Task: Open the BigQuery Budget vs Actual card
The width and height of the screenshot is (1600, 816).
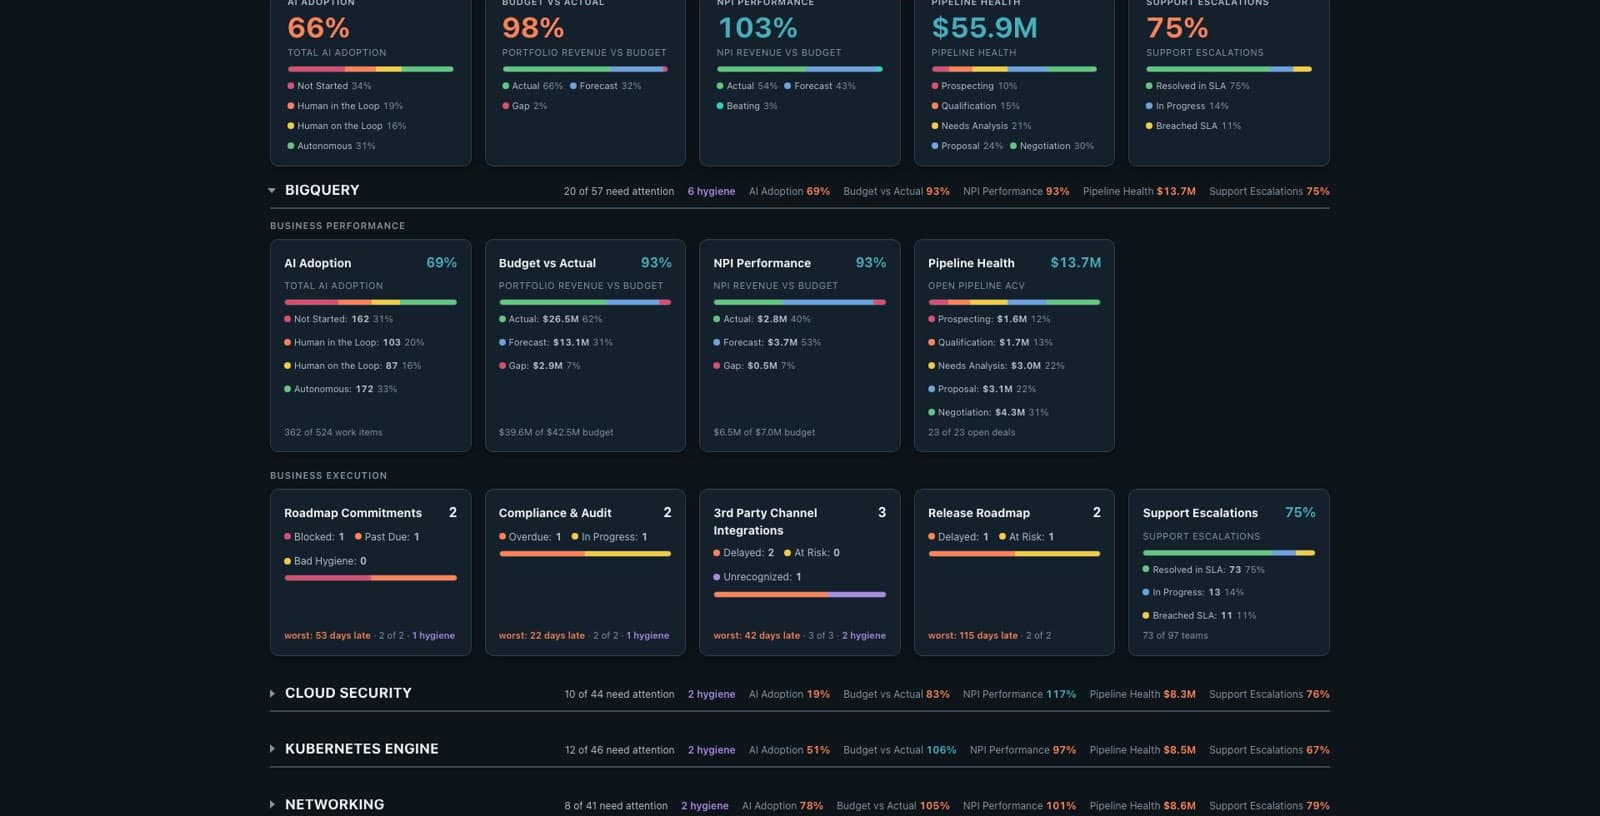Action: click(585, 345)
